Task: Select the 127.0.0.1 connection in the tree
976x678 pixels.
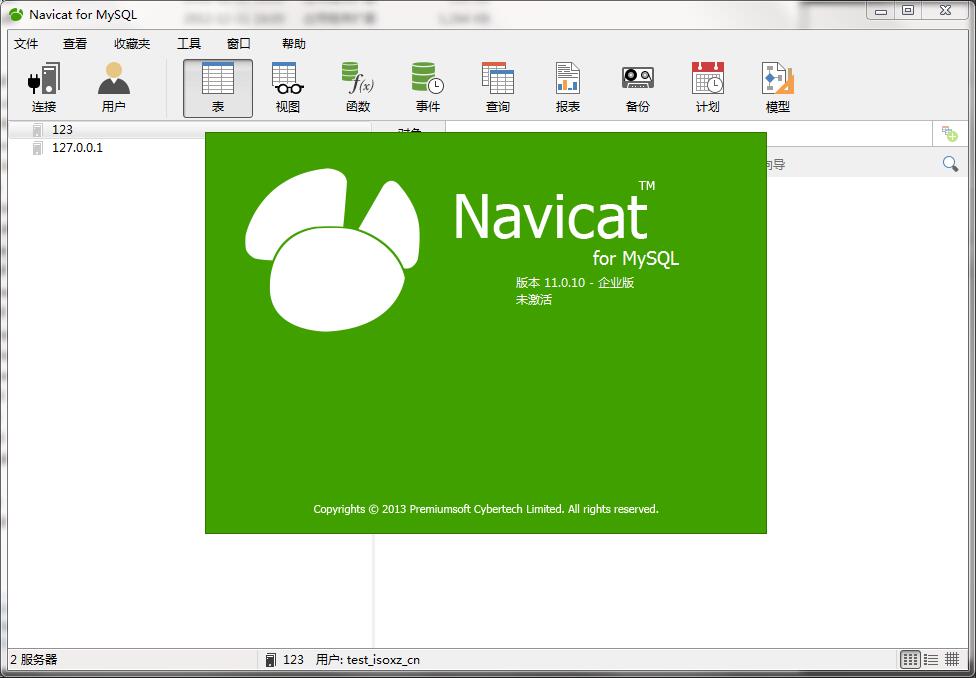Action: [77, 148]
